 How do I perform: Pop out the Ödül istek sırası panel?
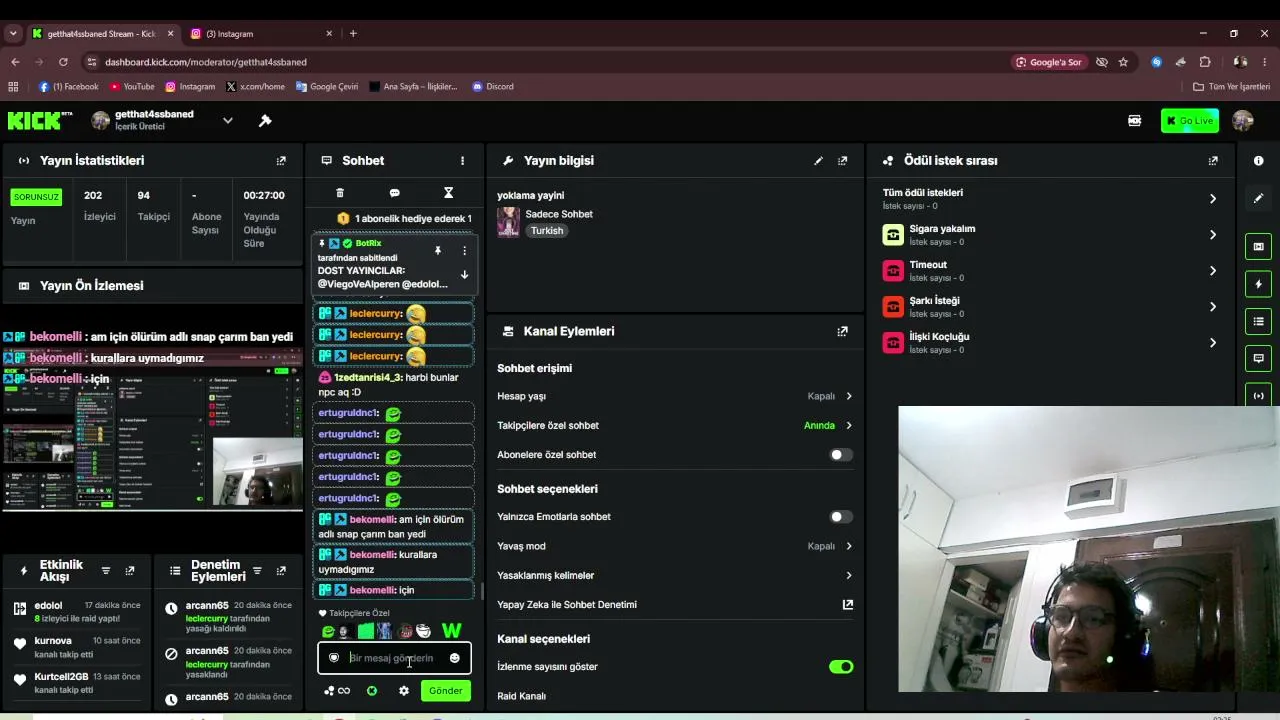tap(1213, 160)
